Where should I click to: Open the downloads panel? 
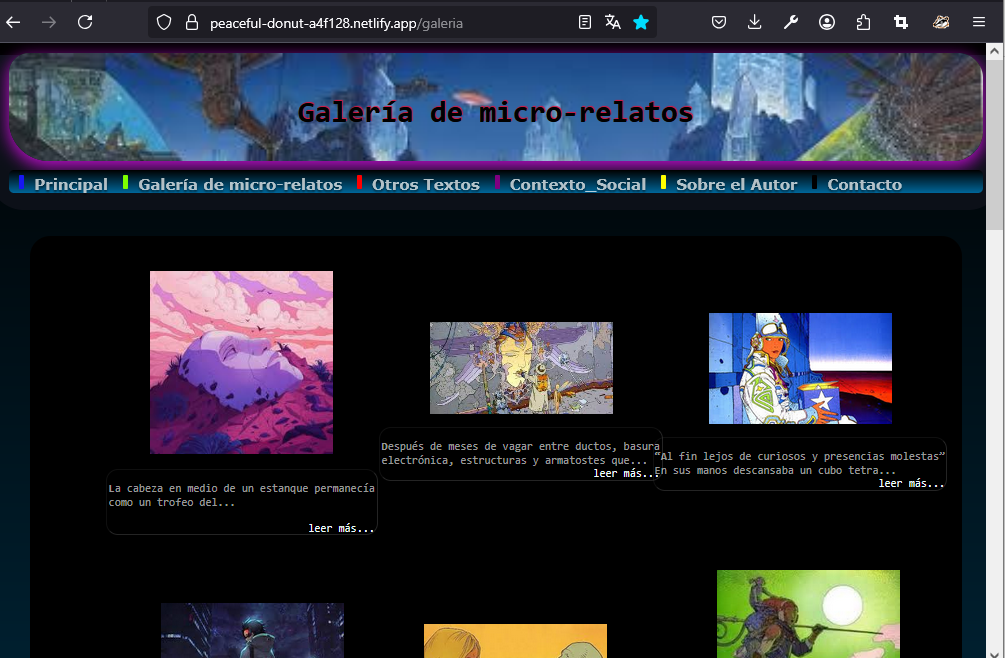coord(755,22)
